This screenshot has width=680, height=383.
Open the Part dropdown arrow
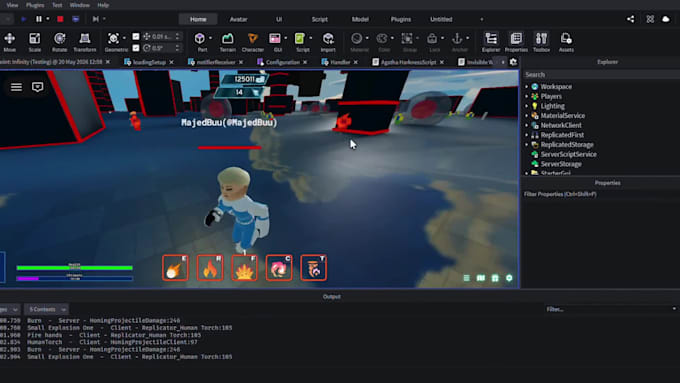click(210, 39)
